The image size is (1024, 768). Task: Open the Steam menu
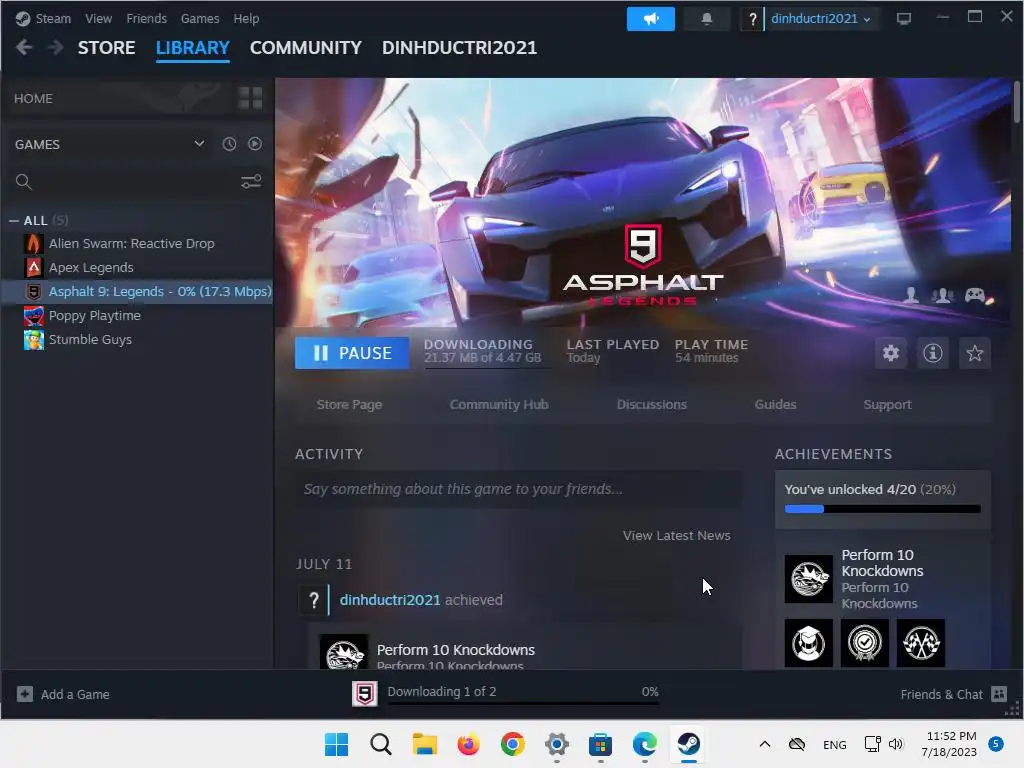53,19
